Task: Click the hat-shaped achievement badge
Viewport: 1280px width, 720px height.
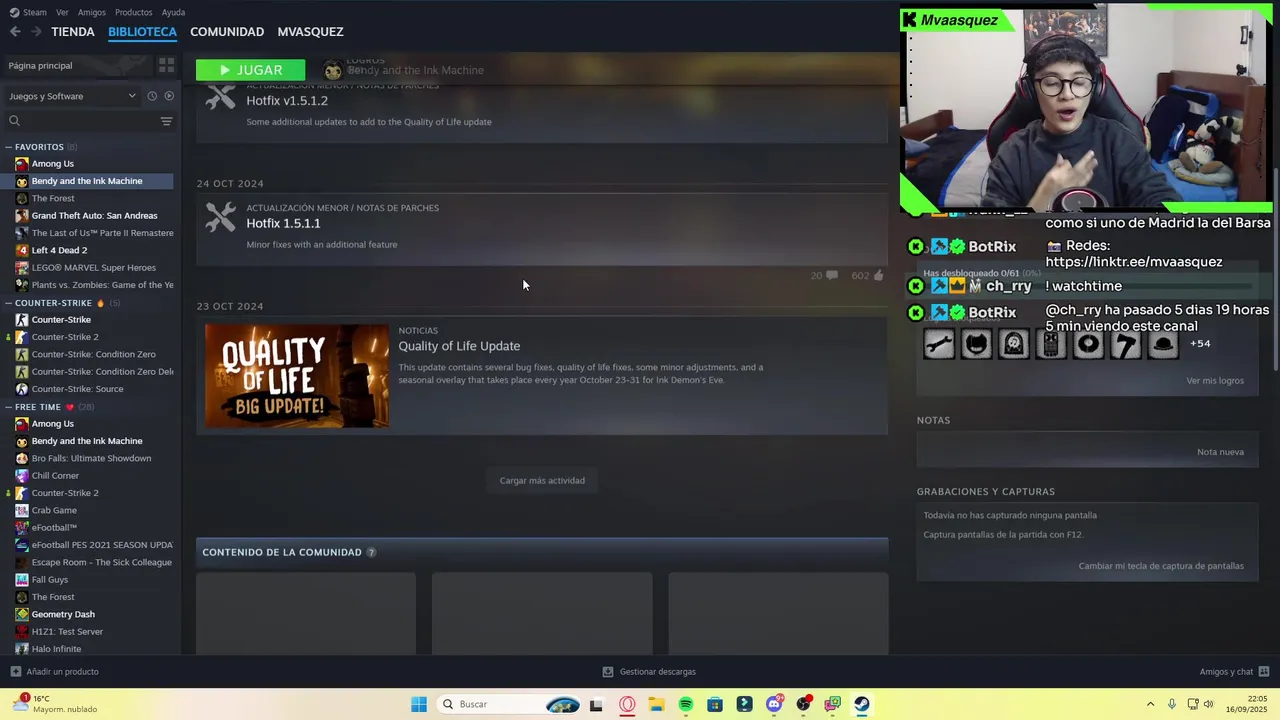Action: [x=1163, y=344]
